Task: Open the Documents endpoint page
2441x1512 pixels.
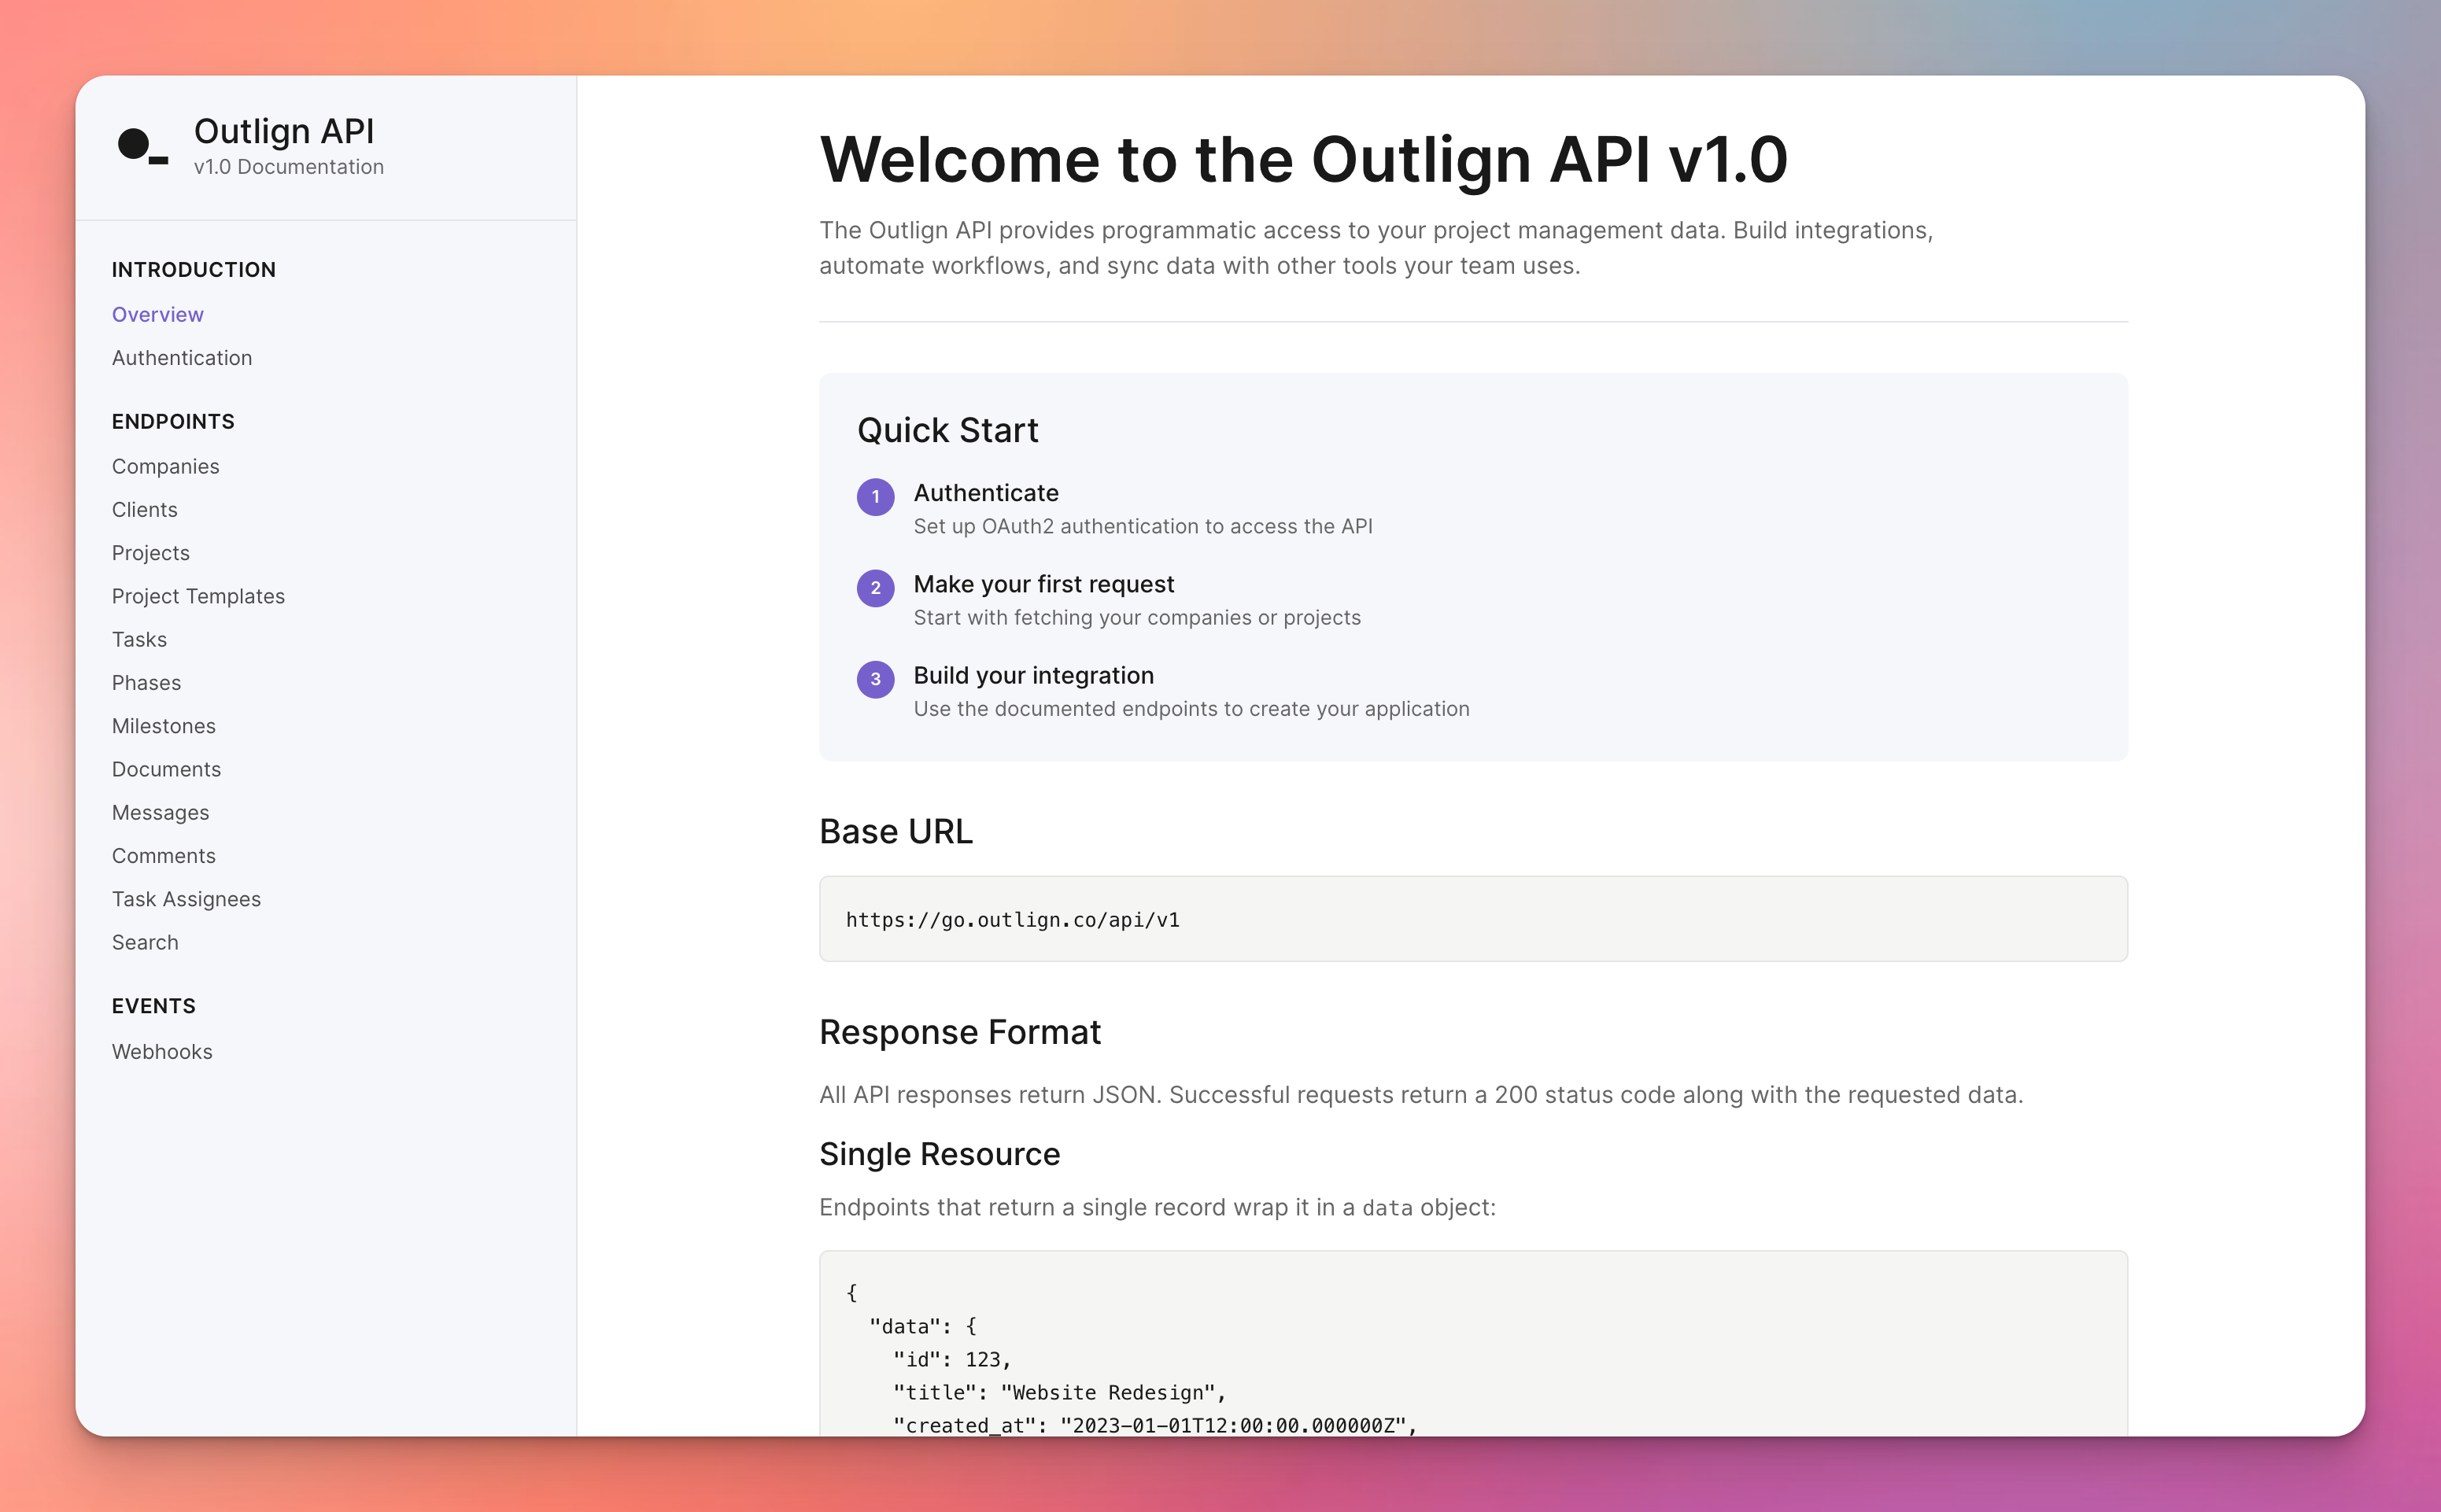Action: click(x=166, y=769)
